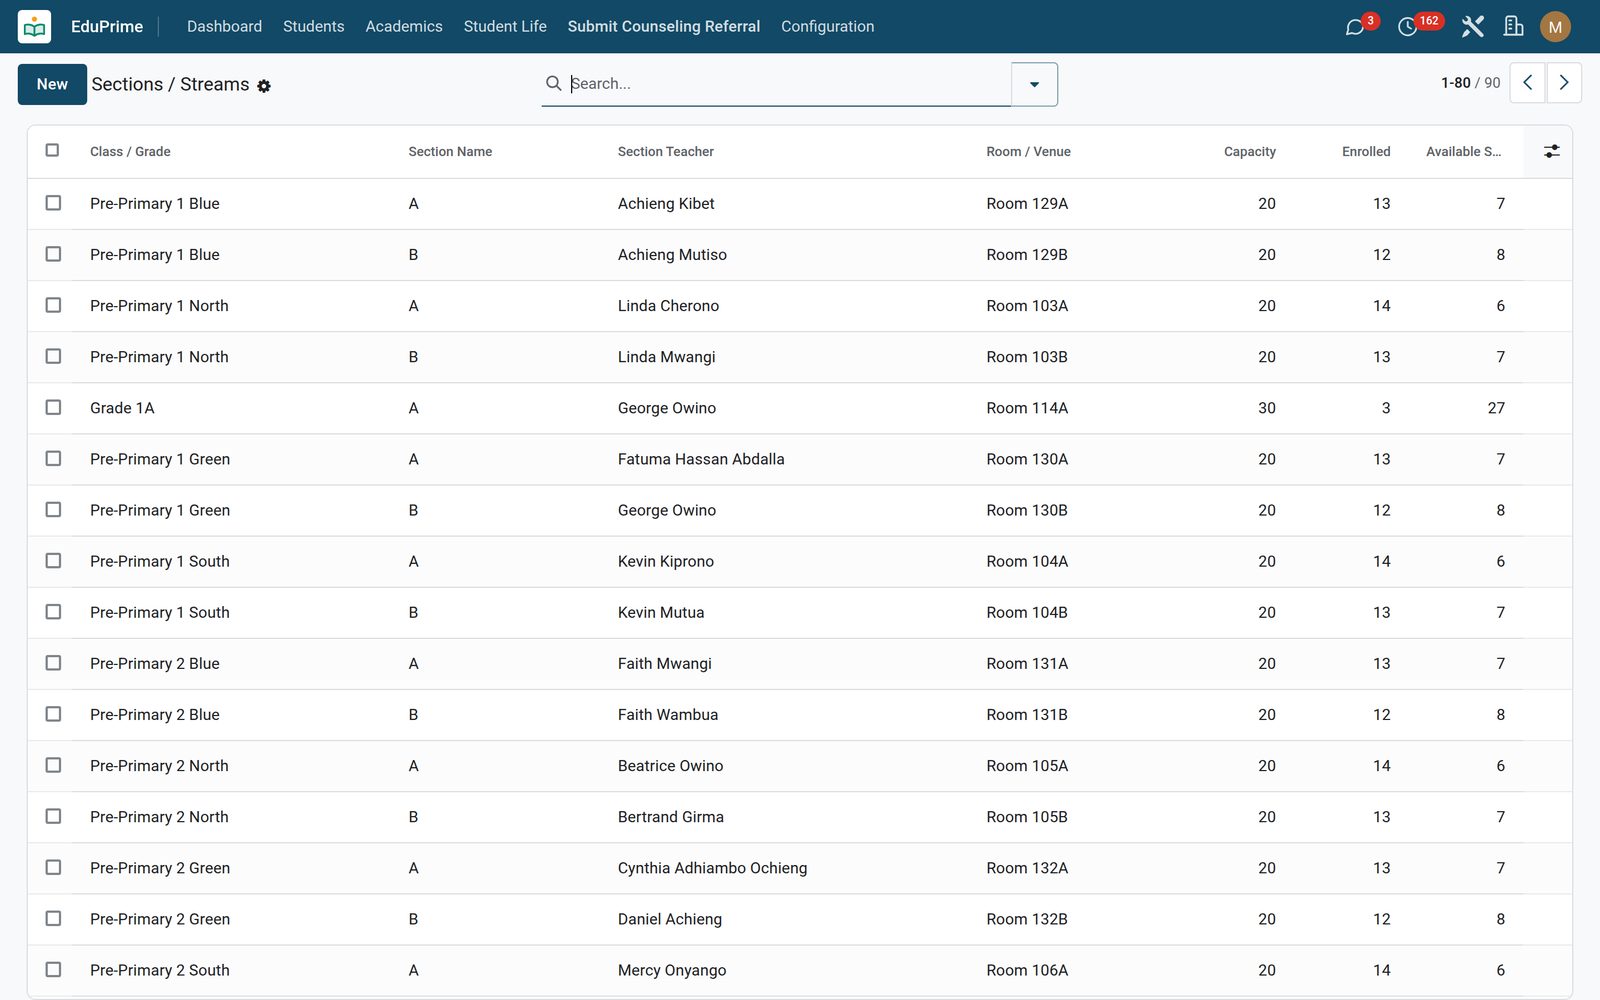Viewport: 1600px width, 1000px height.
Task: Open the debug tools wrench icon
Action: point(1472,27)
